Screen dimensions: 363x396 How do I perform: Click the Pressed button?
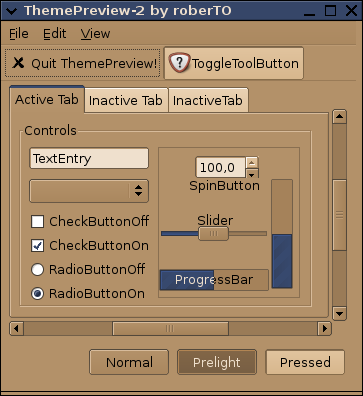305,362
